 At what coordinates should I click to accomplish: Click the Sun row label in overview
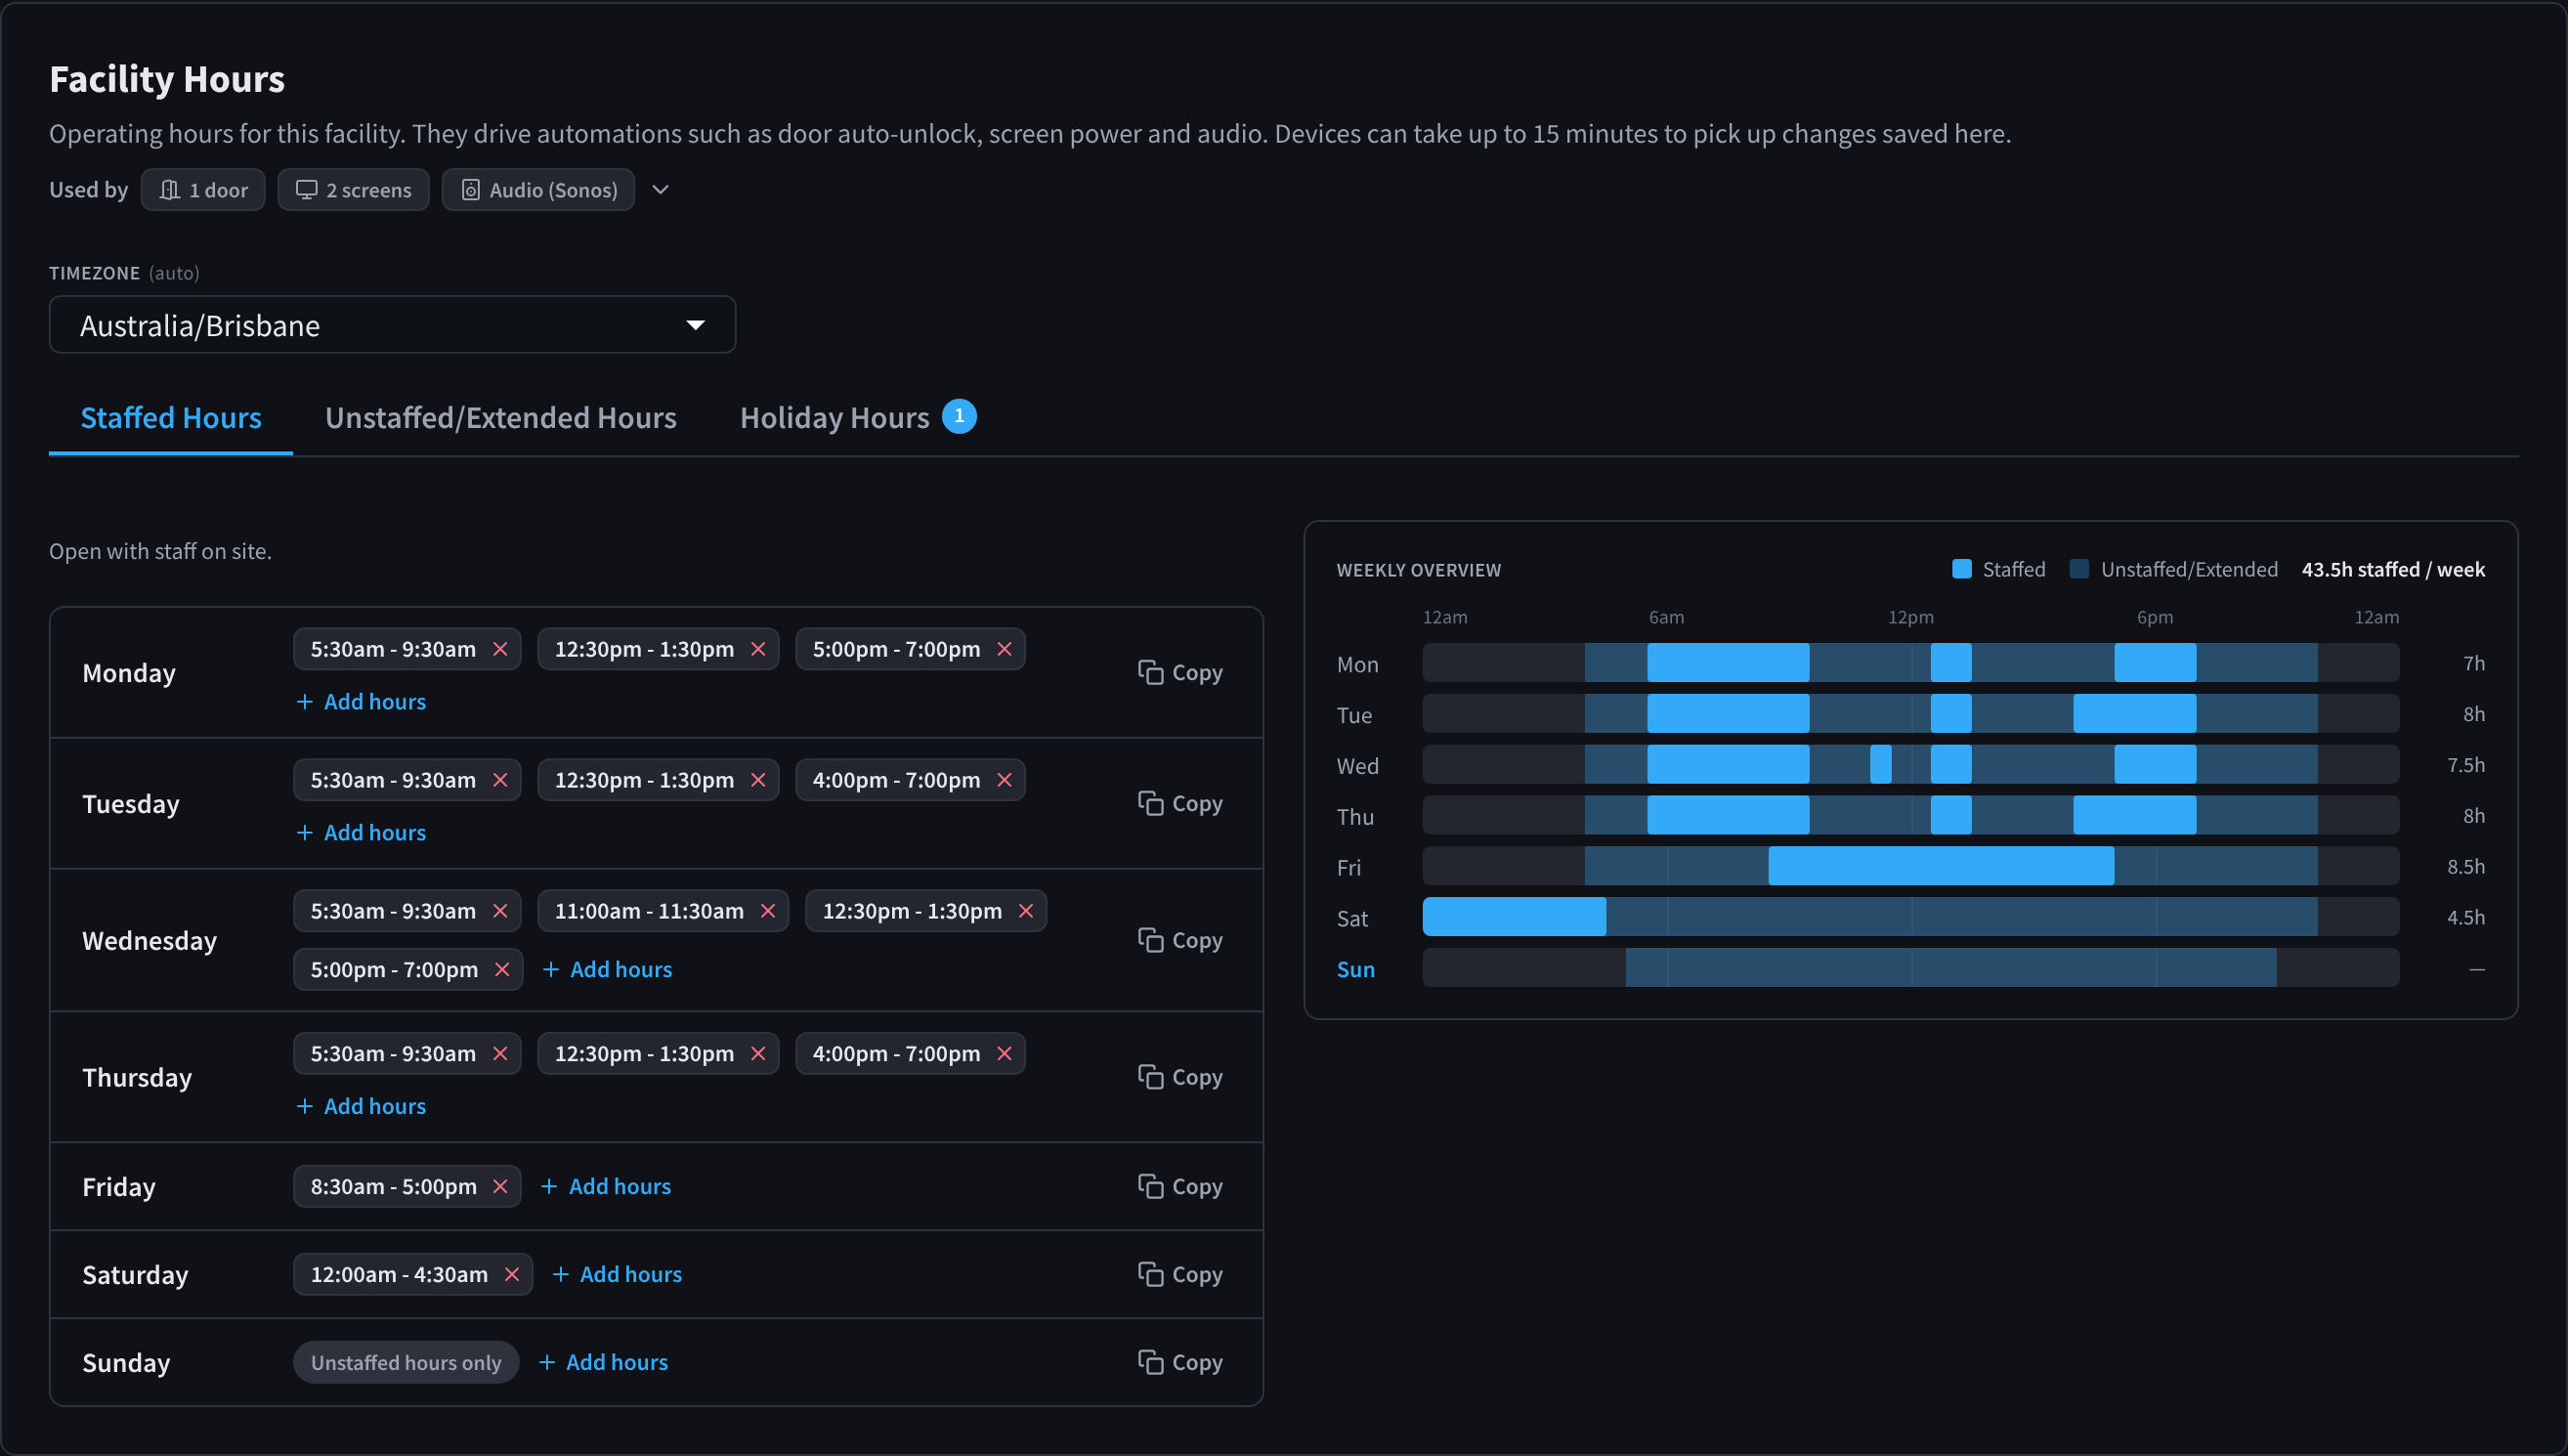click(x=1356, y=969)
